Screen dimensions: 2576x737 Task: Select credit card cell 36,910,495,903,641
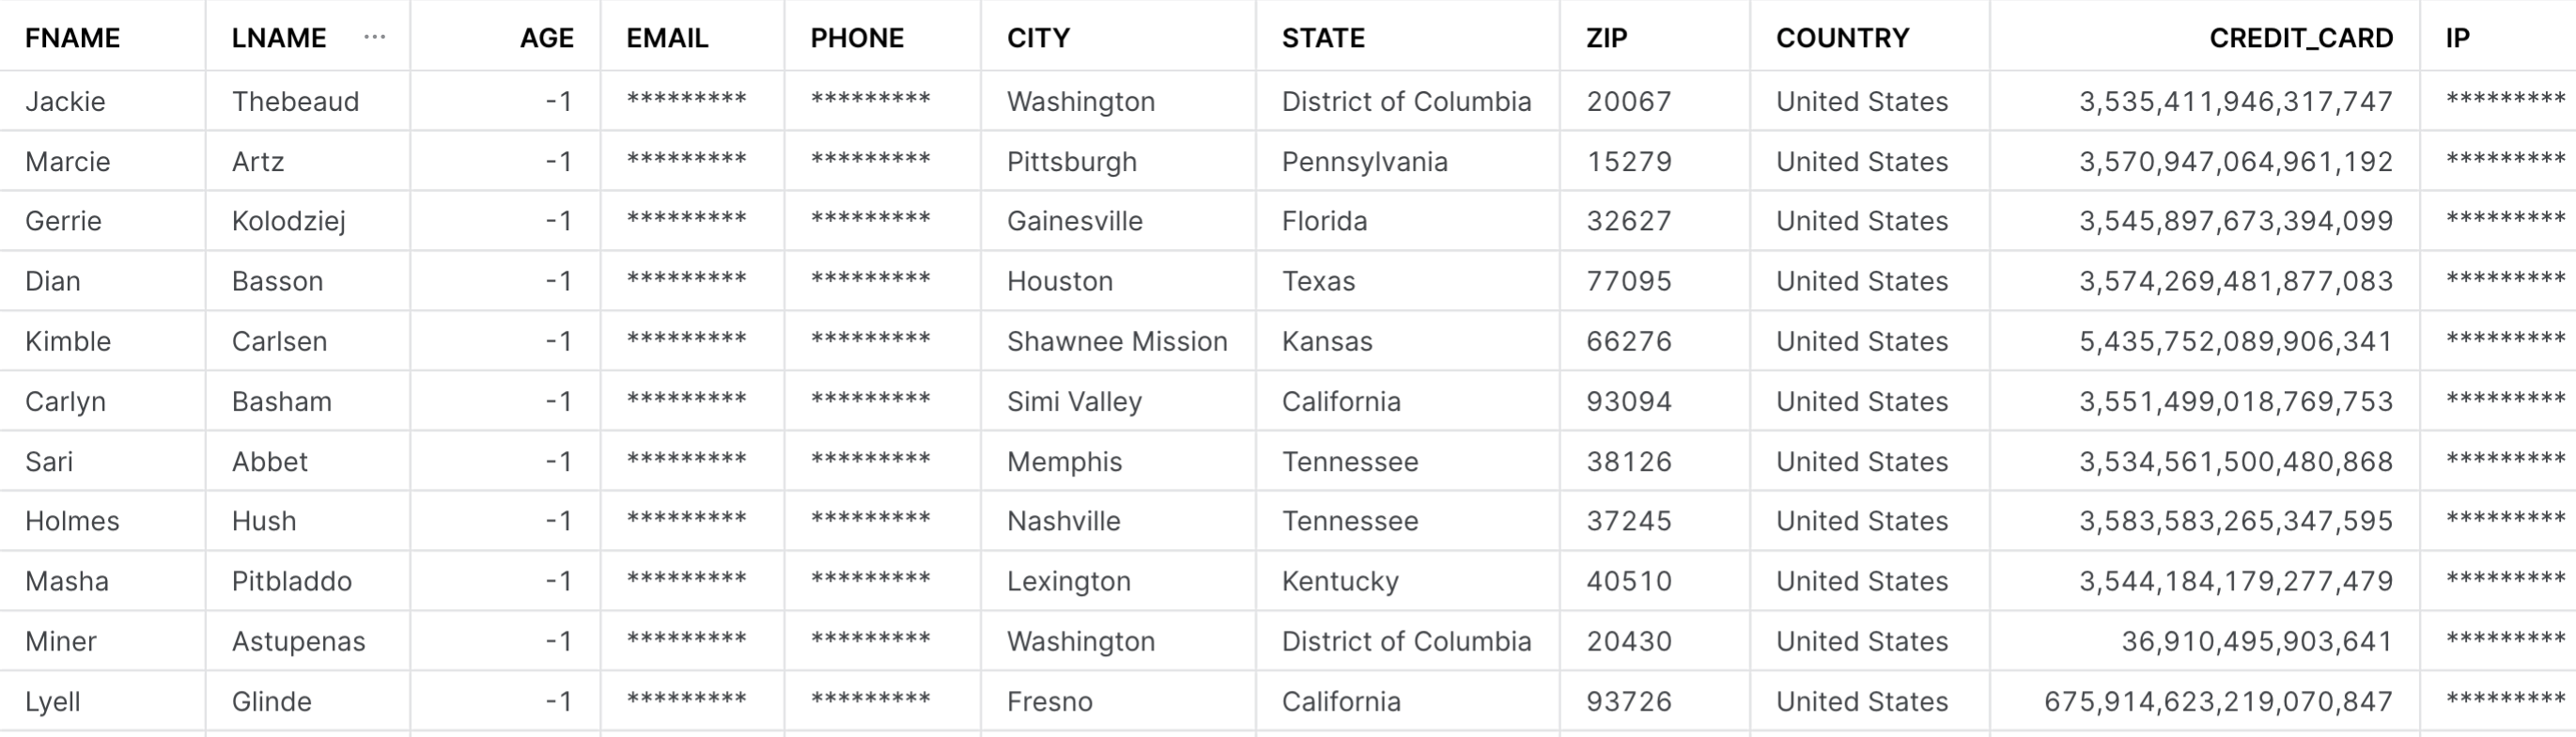[2256, 641]
